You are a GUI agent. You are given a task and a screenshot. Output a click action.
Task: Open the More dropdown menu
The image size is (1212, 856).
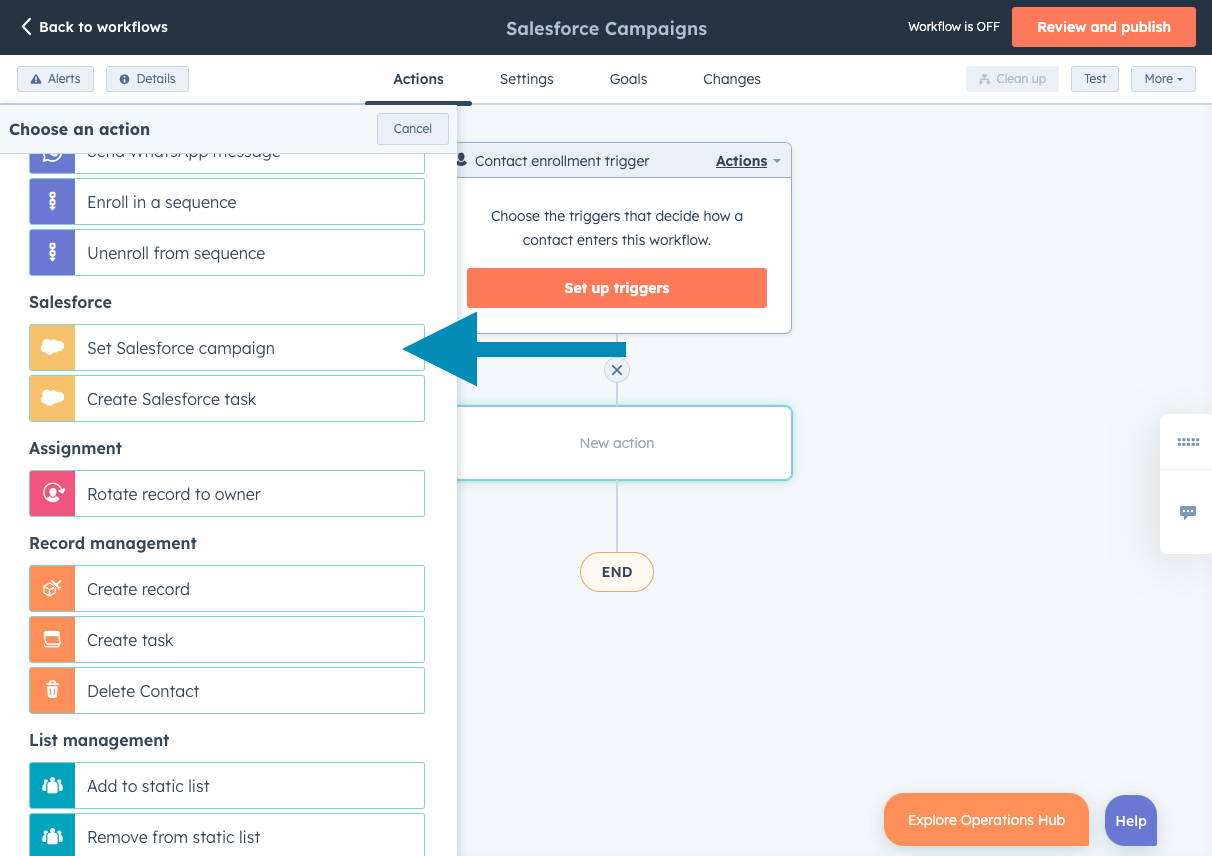(x=1163, y=78)
